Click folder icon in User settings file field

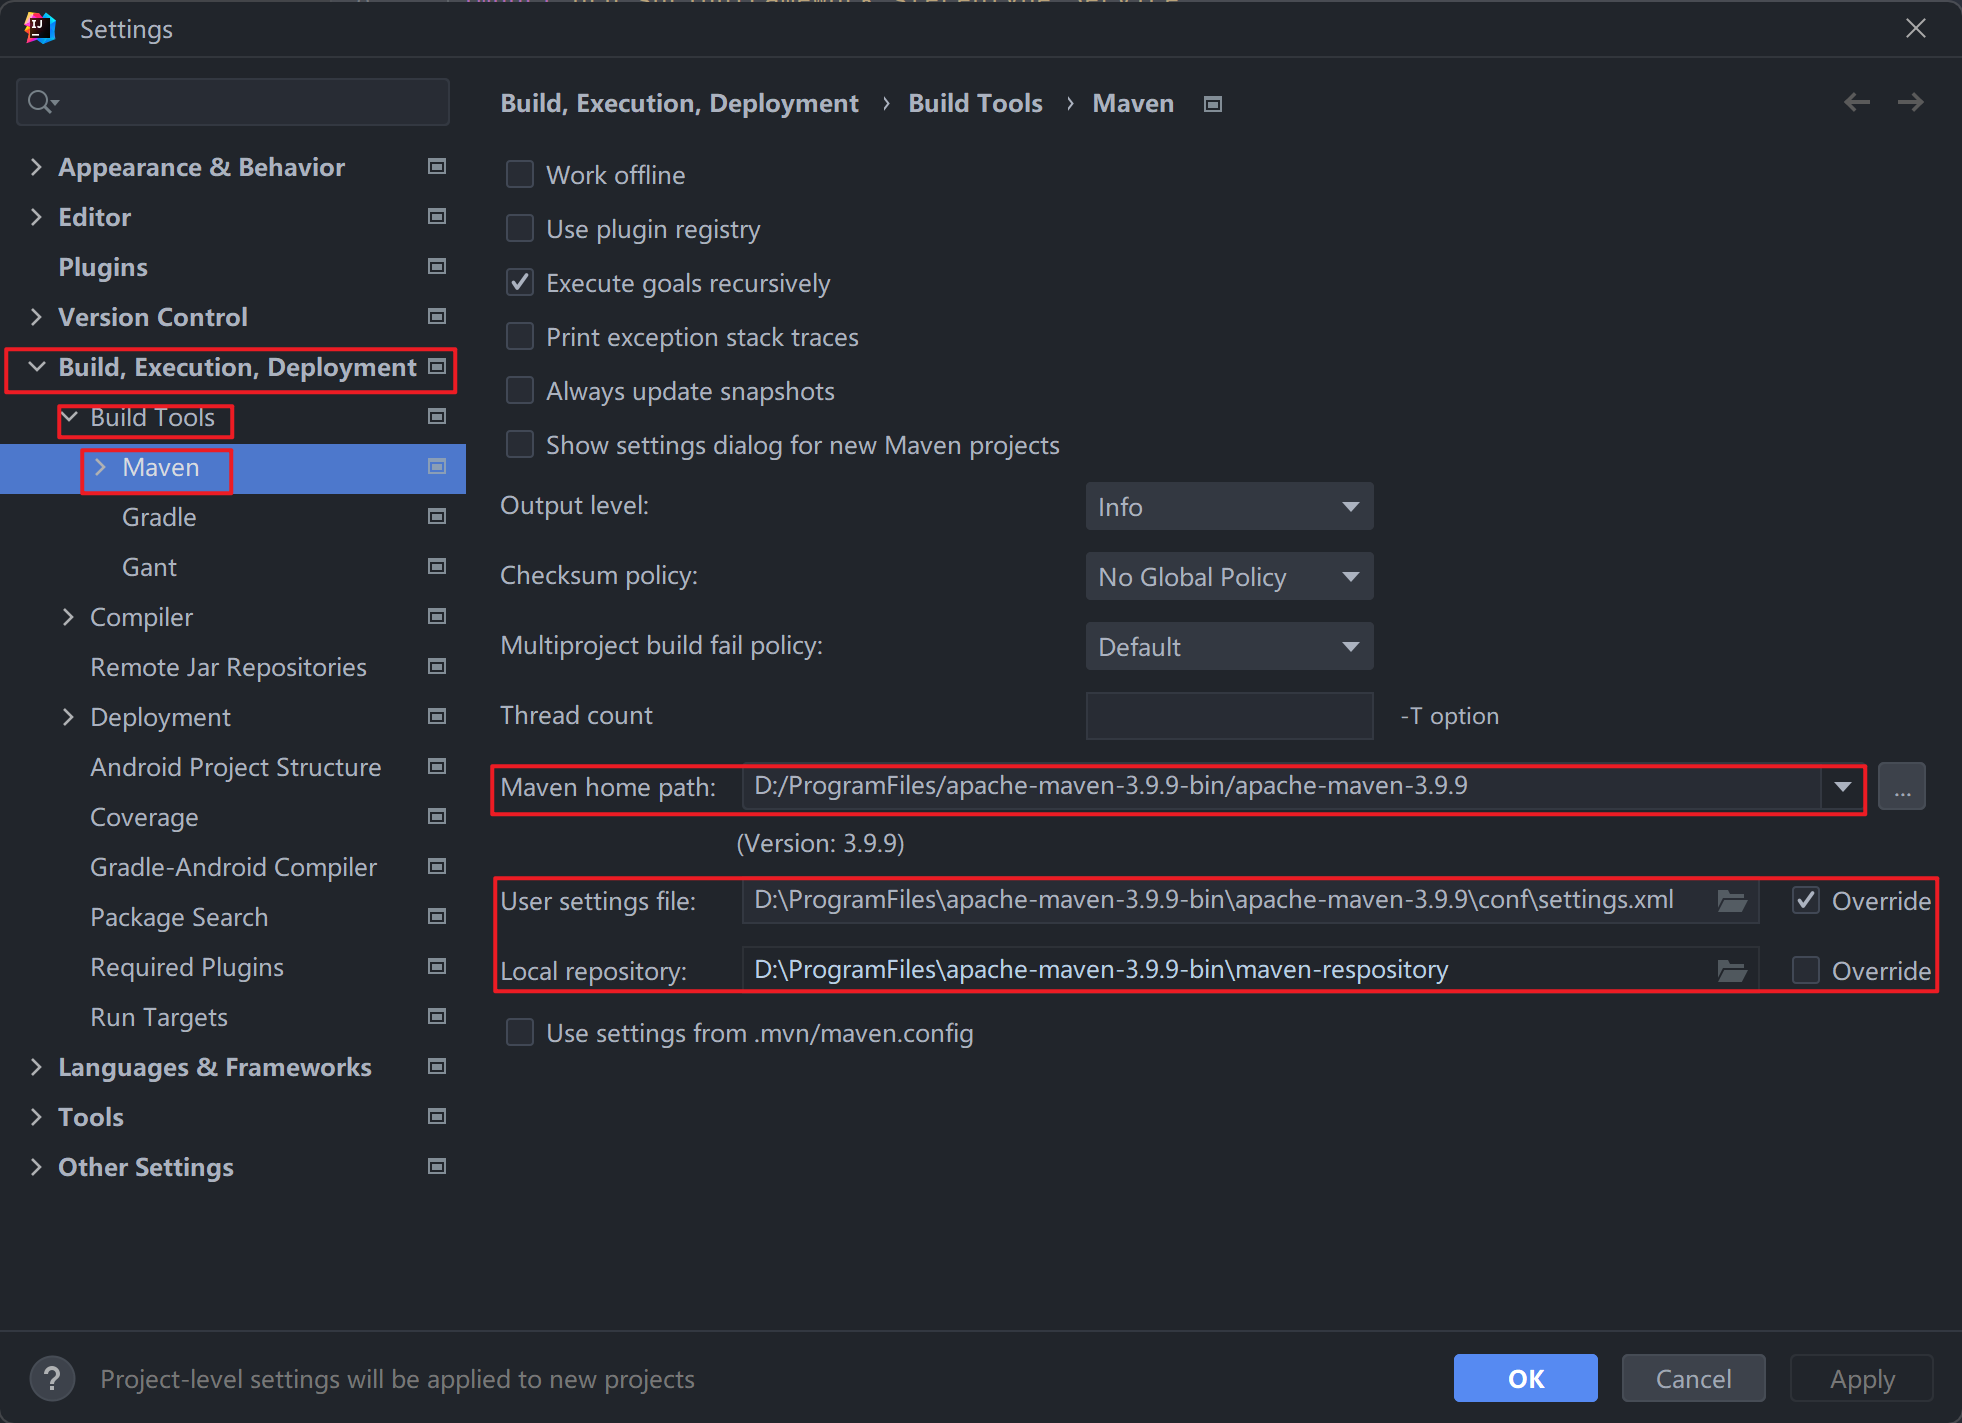pos(1731,901)
